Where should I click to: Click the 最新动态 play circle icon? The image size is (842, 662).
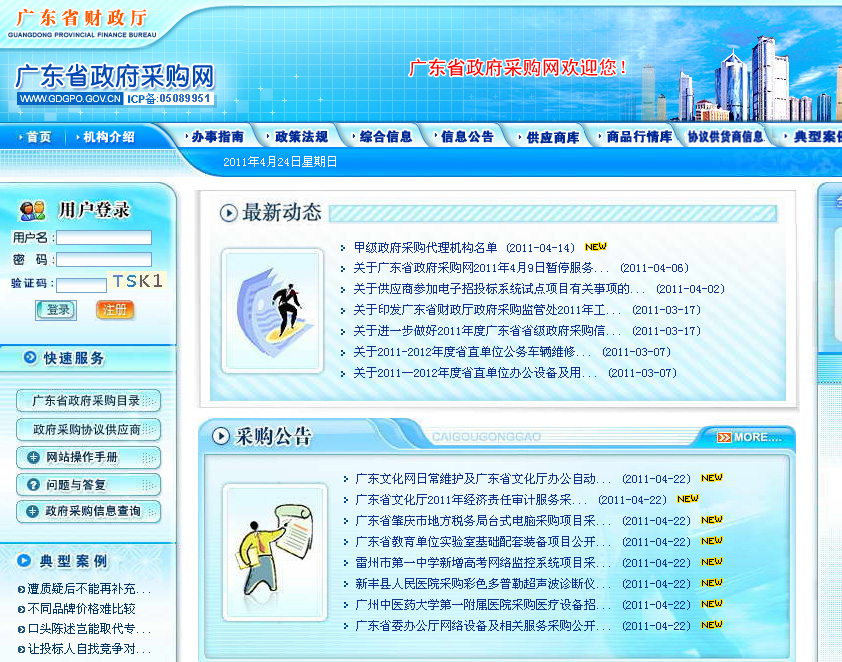[228, 213]
